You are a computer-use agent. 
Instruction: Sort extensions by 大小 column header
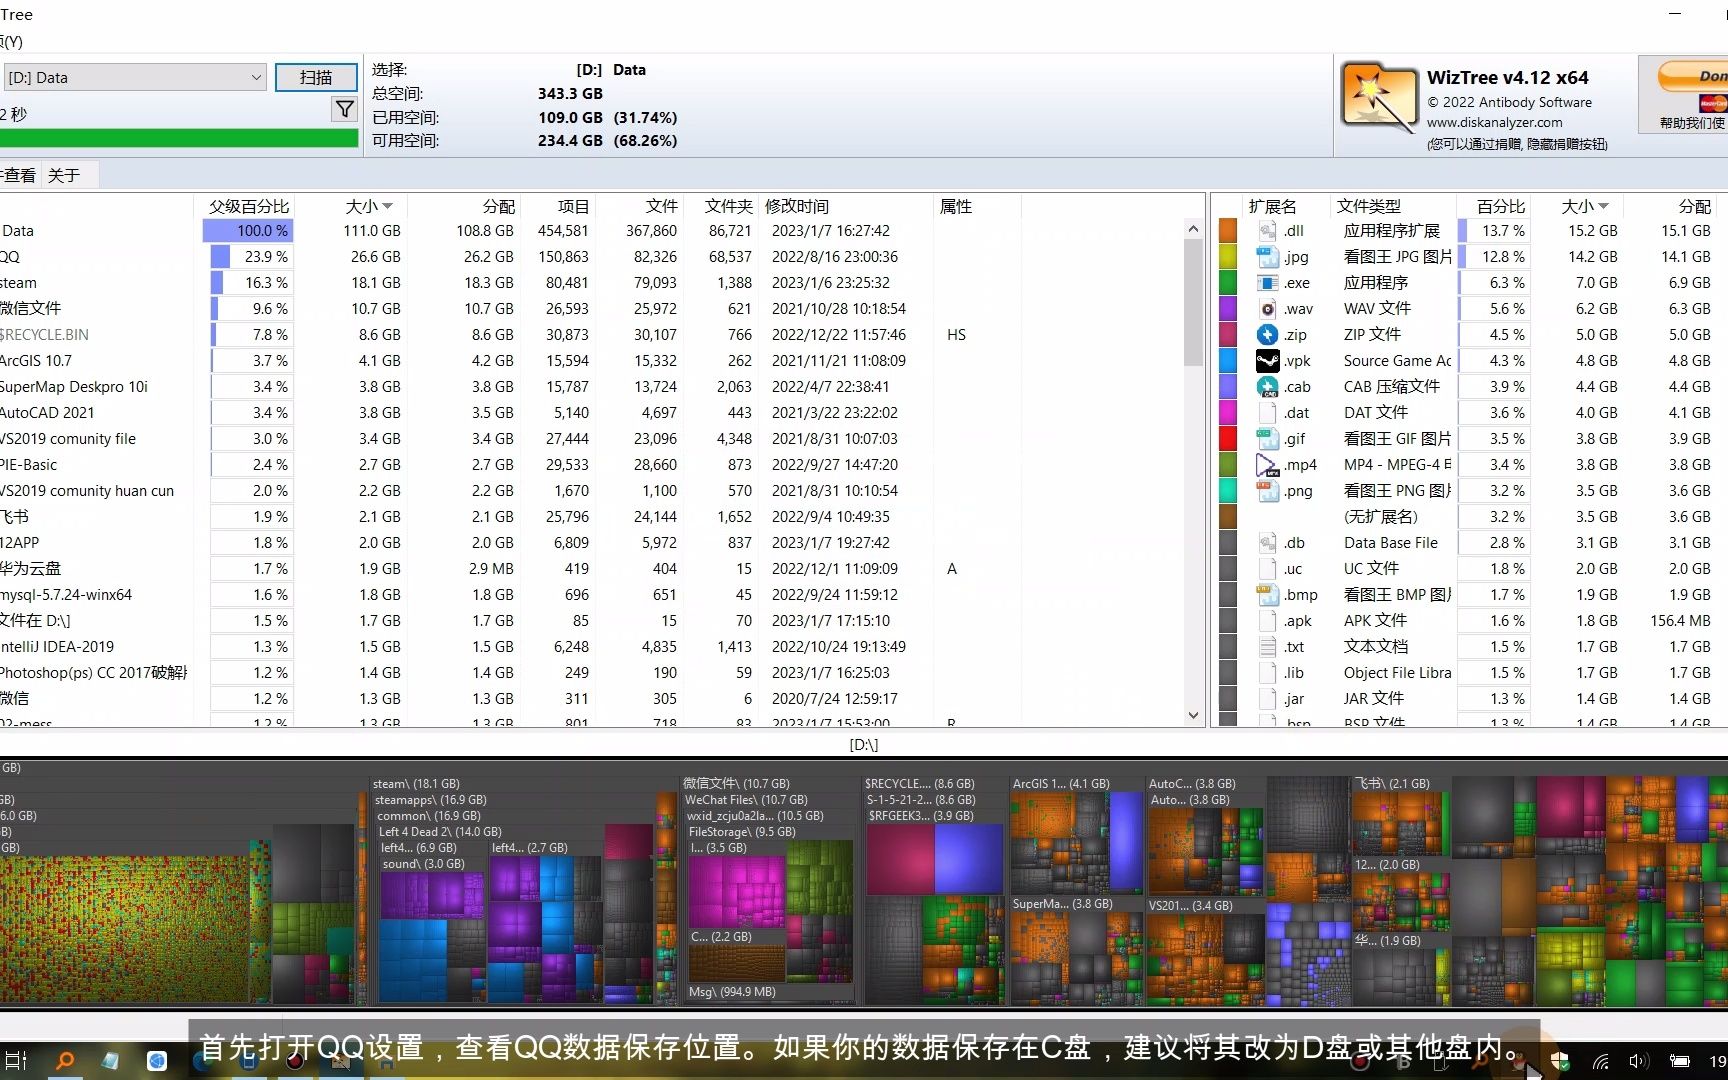[x=1585, y=206]
